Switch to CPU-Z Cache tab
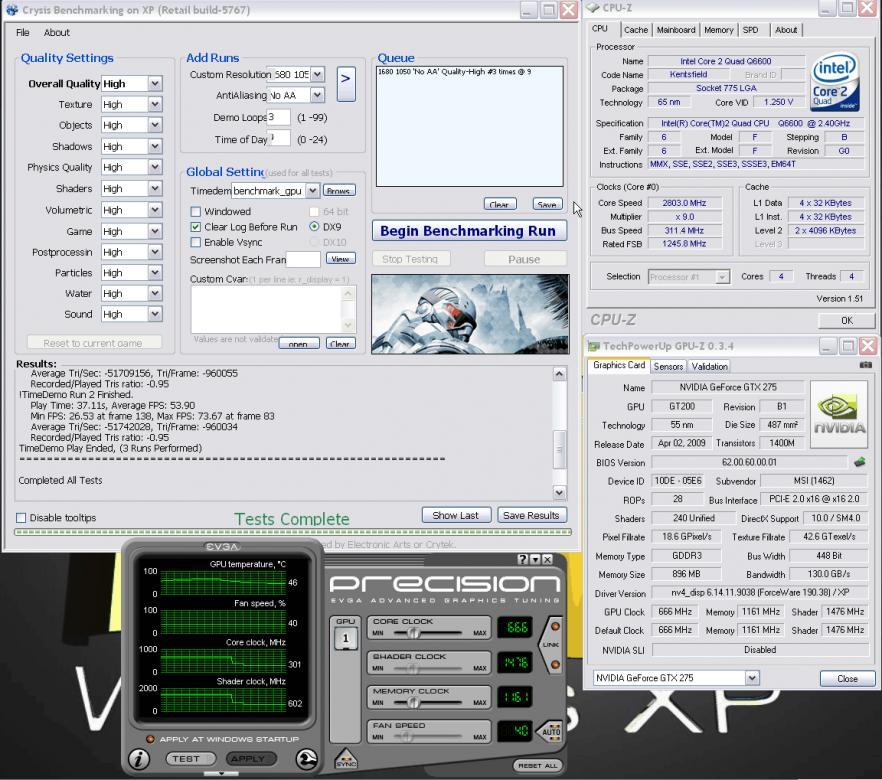 coord(636,30)
